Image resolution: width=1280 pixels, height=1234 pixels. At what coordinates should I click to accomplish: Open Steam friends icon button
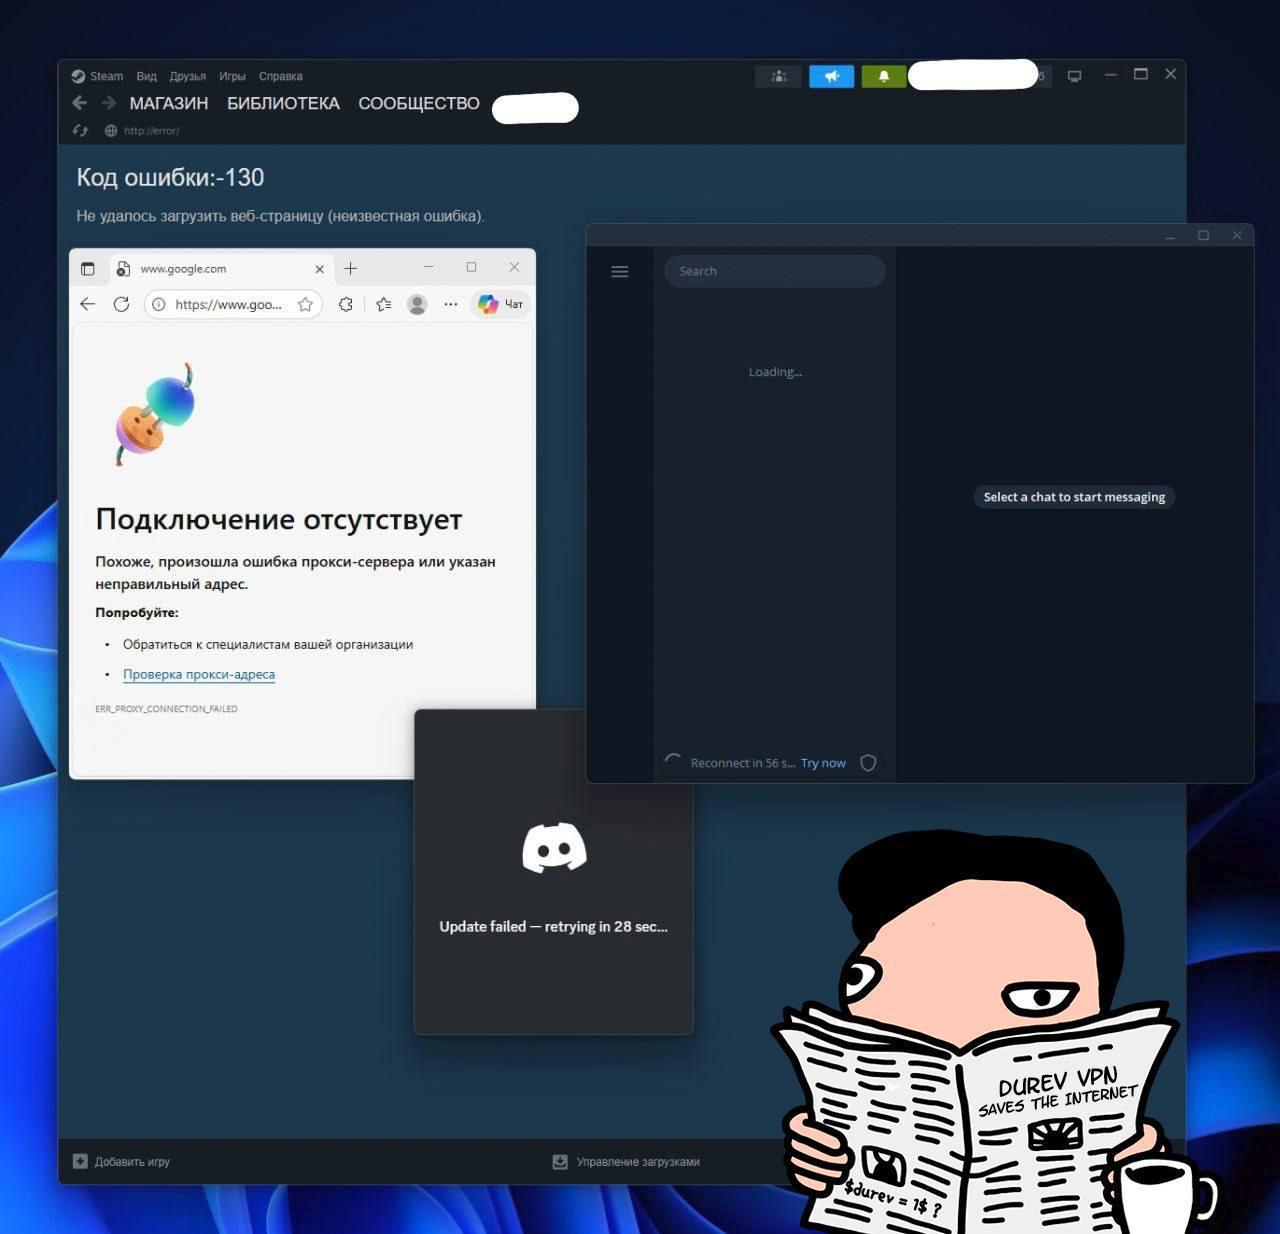779,76
